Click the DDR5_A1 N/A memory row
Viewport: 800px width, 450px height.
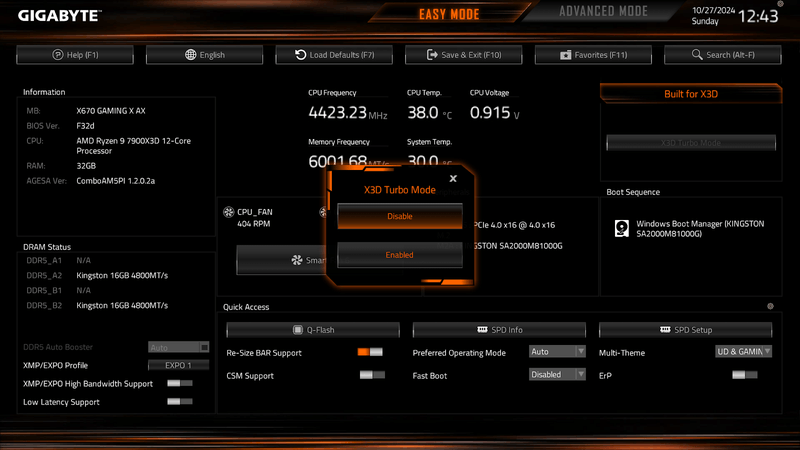tap(59, 261)
